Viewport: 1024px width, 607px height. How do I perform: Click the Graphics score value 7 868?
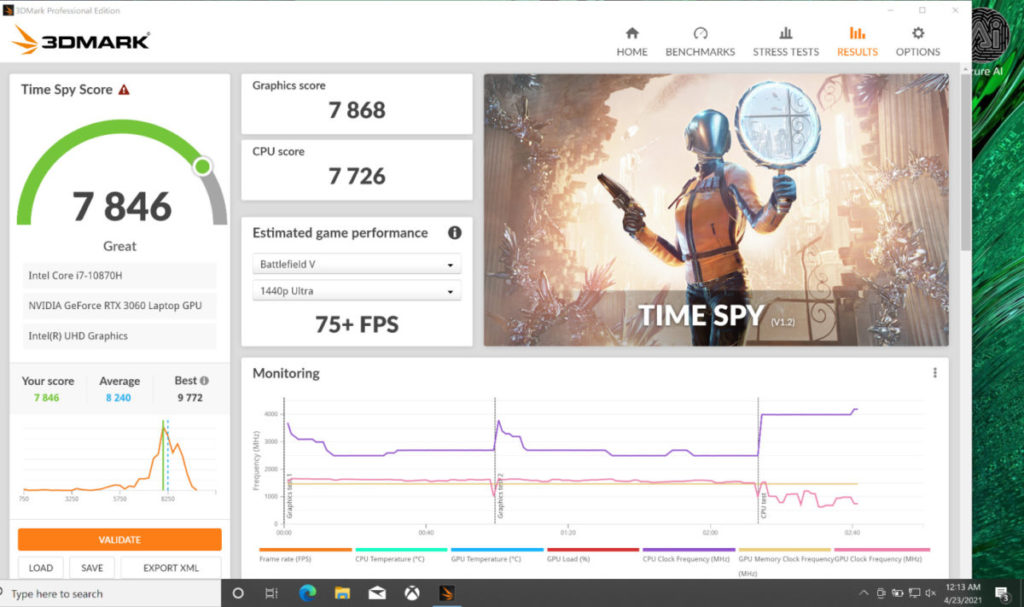(x=357, y=110)
